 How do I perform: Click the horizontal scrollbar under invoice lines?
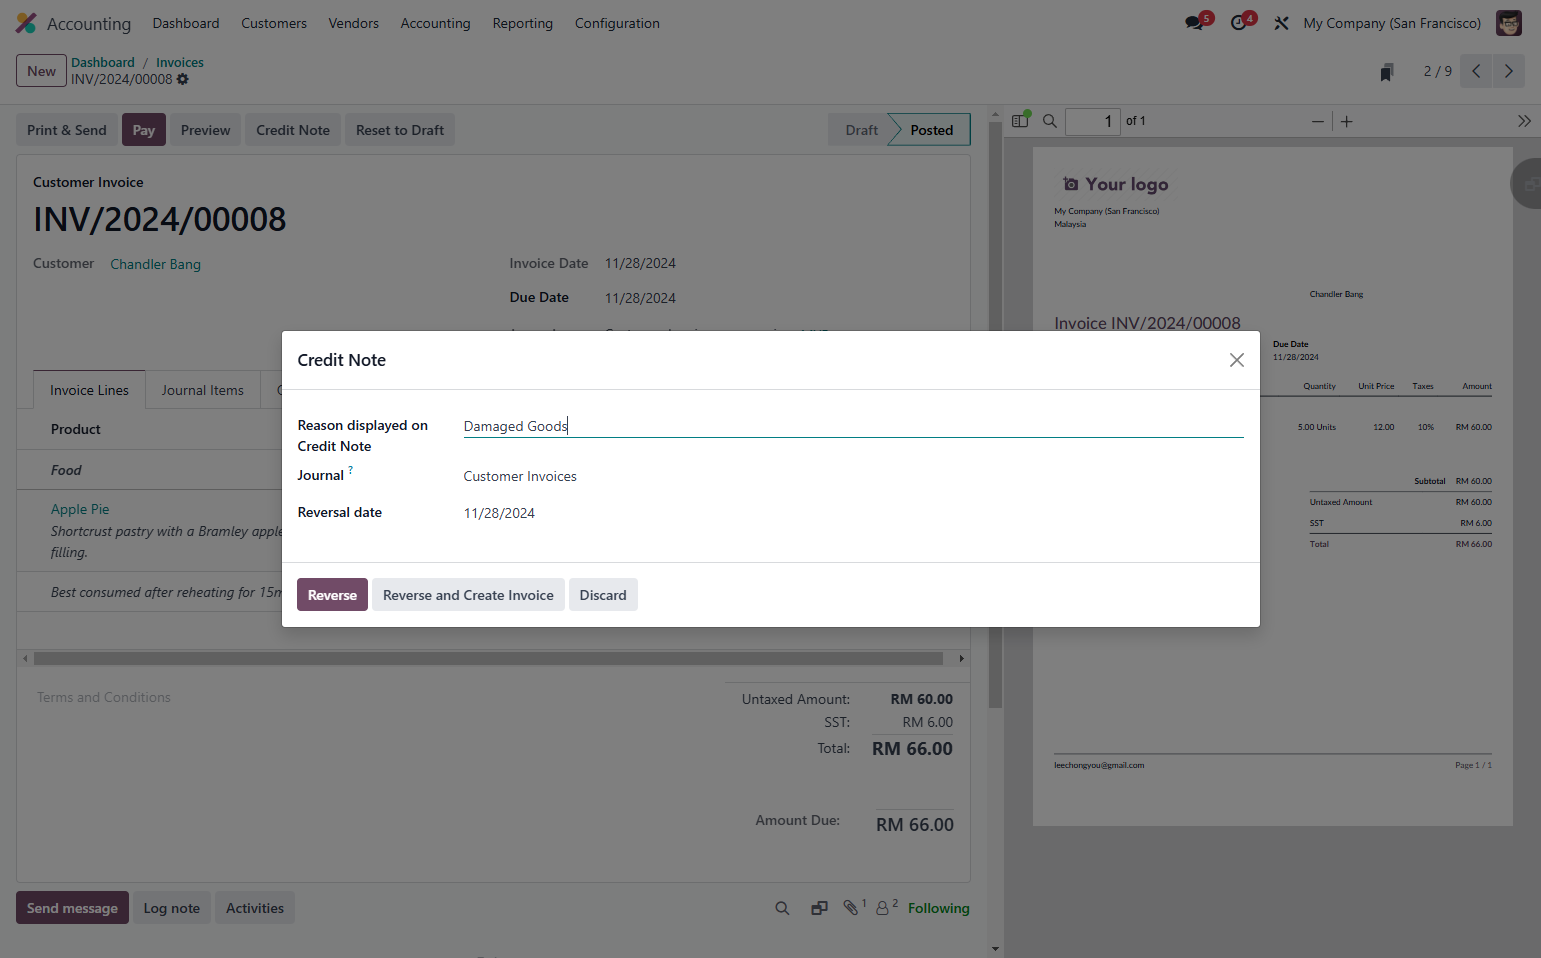488,658
